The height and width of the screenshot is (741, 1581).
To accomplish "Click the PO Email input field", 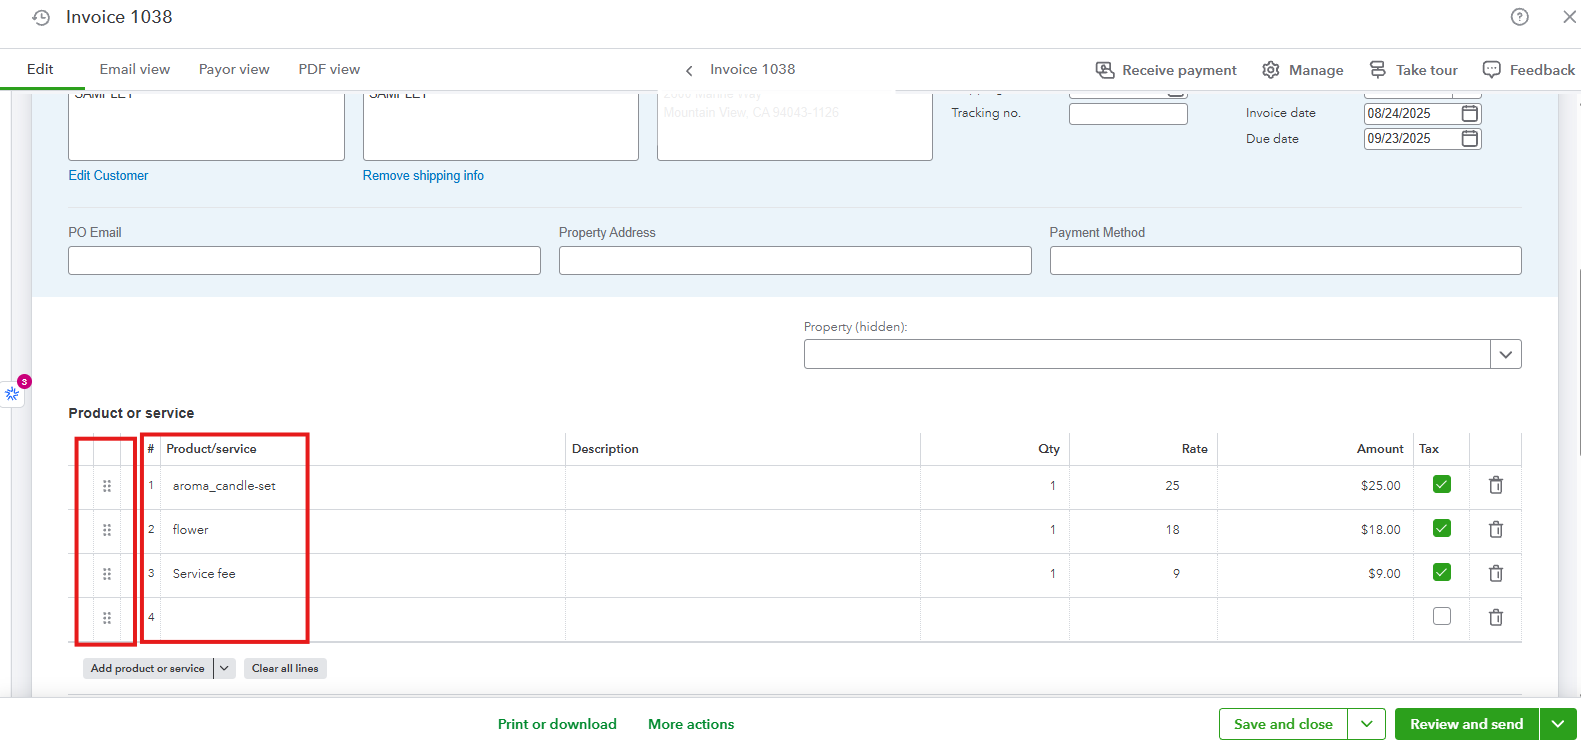I will [304, 261].
